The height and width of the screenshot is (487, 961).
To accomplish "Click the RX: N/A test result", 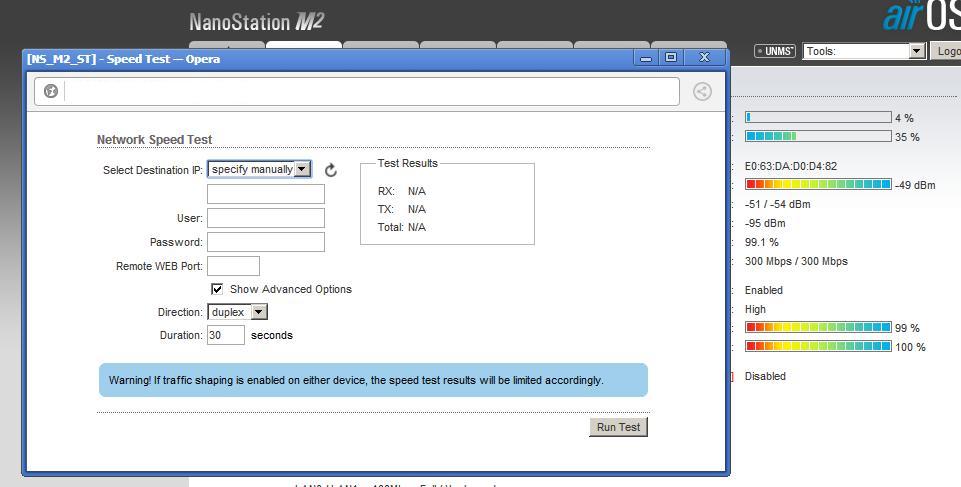I will 402,191.
